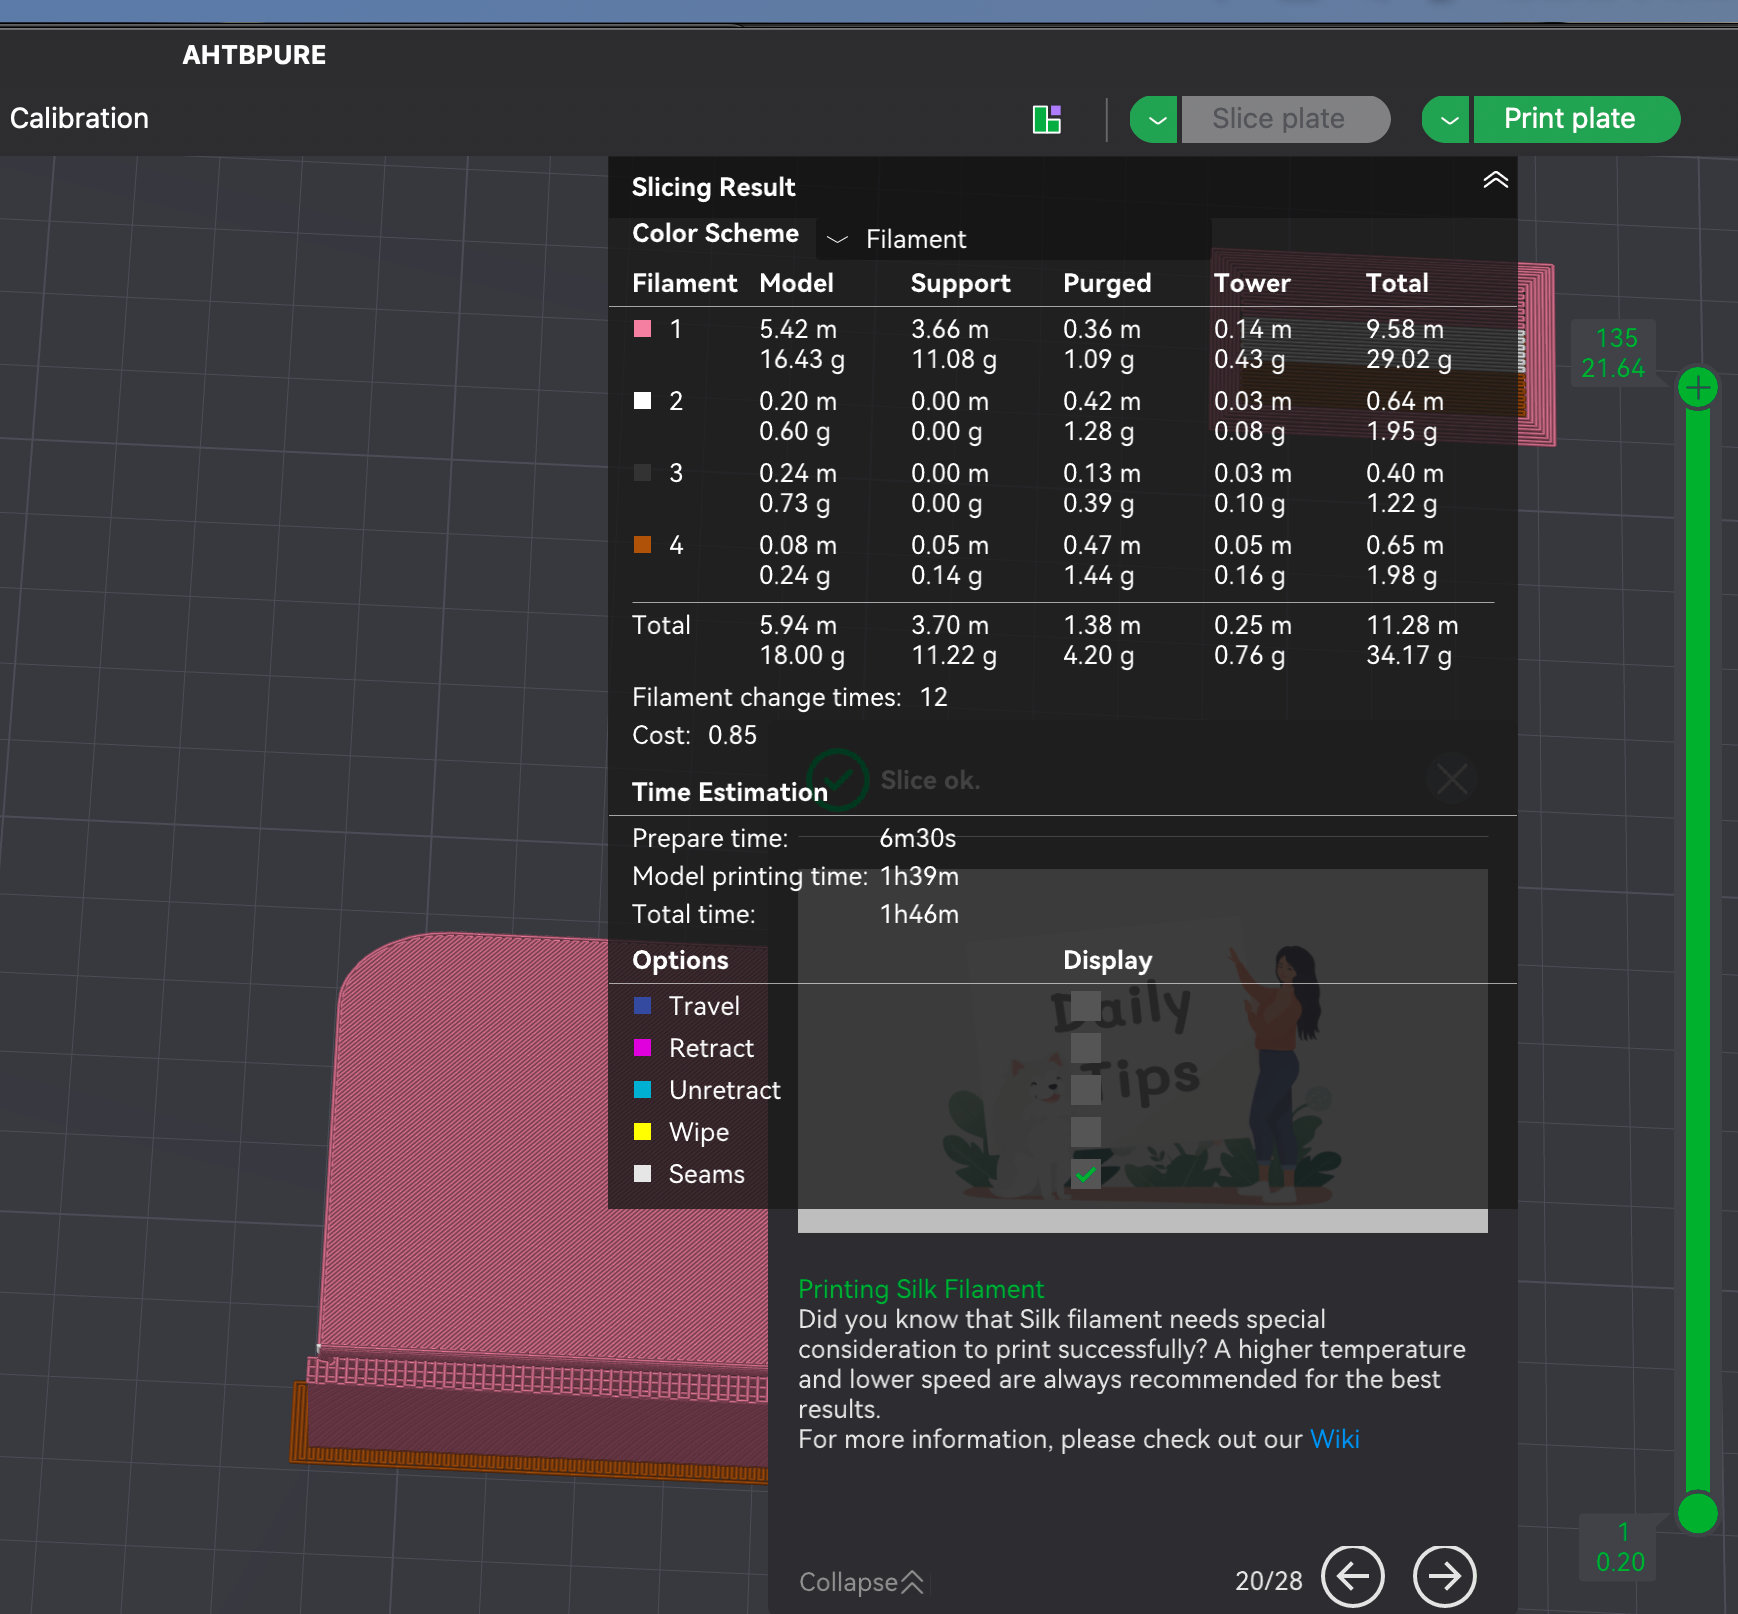Dismiss the Slice ok notification X
The image size is (1738, 1614).
[1452, 778]
